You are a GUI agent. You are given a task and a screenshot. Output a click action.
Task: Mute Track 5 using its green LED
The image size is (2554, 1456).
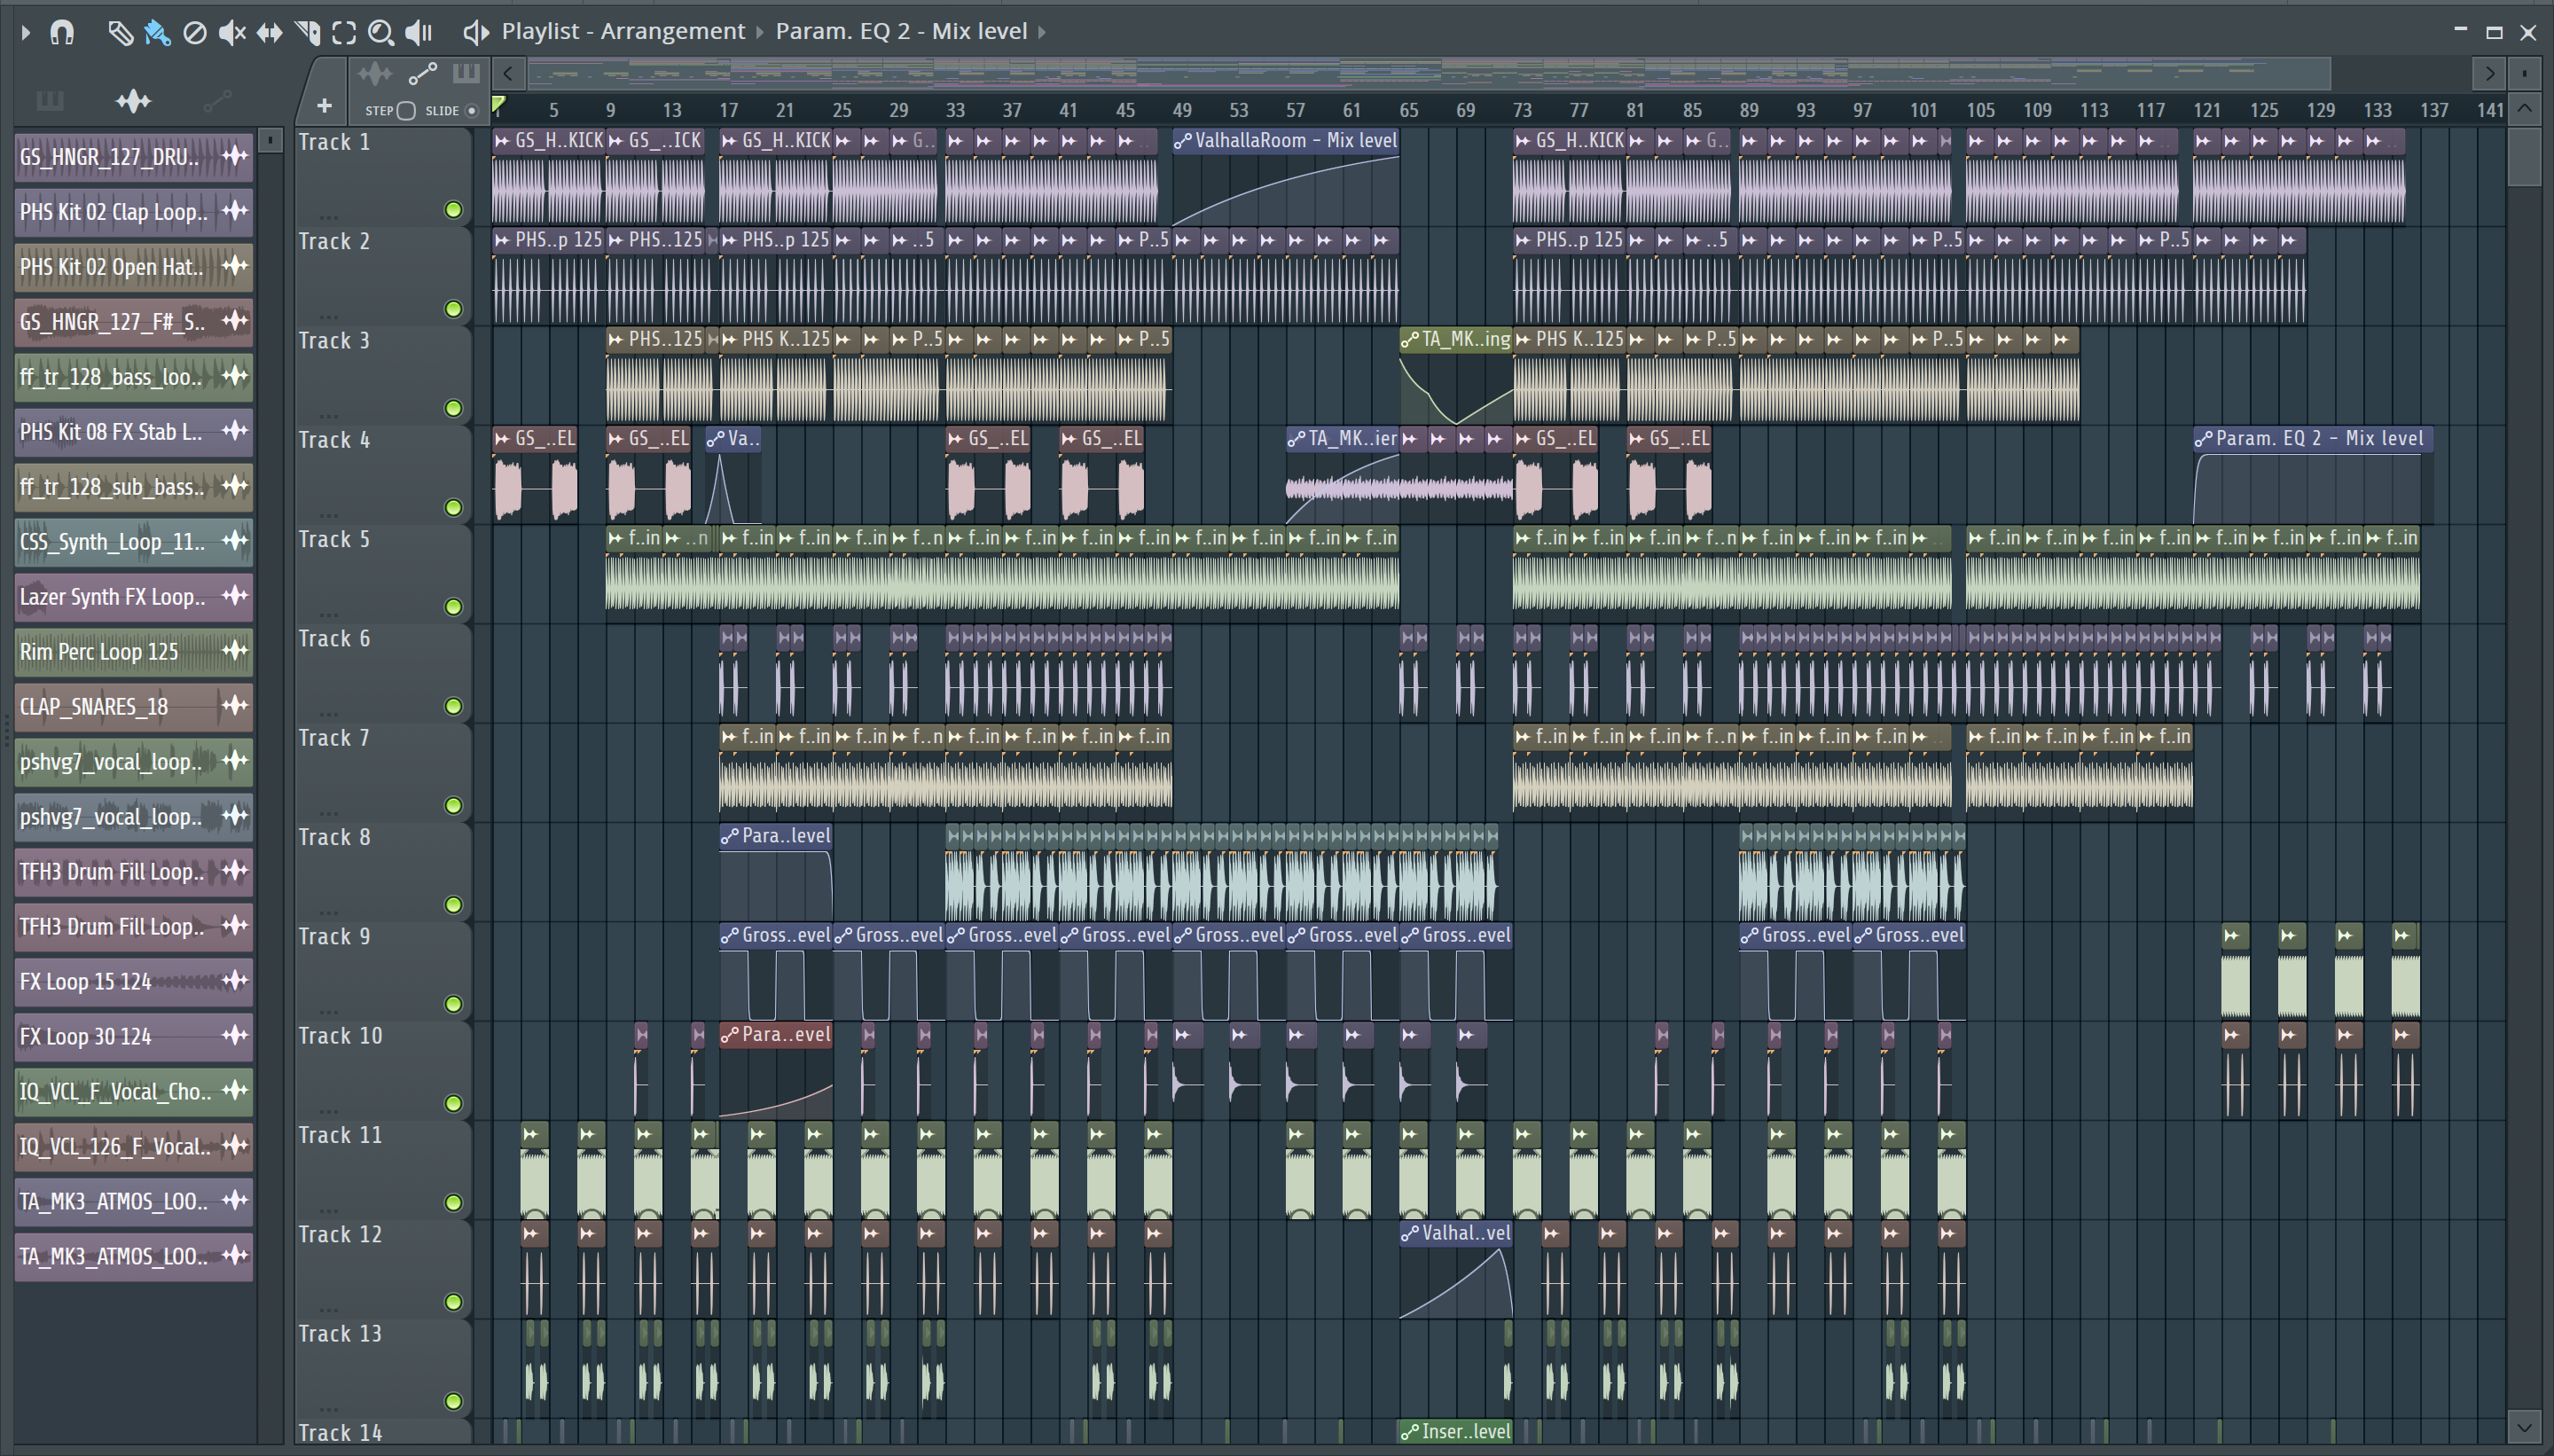[453, 607]
